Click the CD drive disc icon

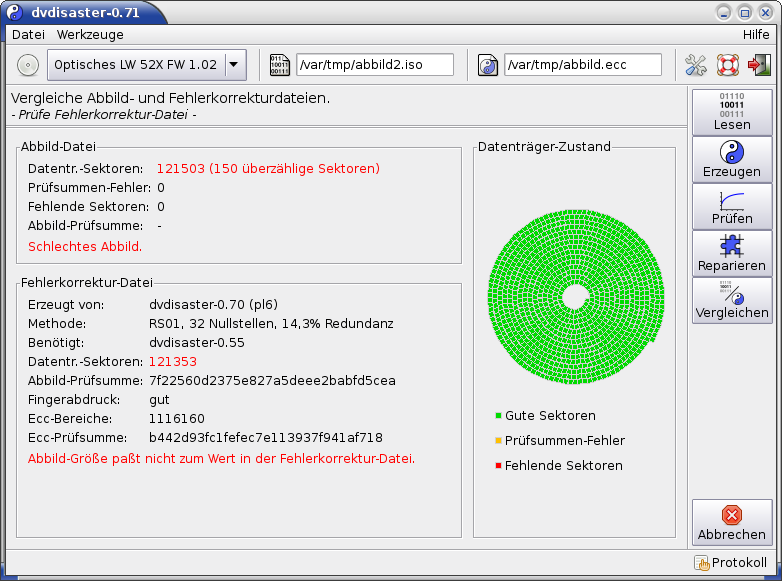(28, 65)
